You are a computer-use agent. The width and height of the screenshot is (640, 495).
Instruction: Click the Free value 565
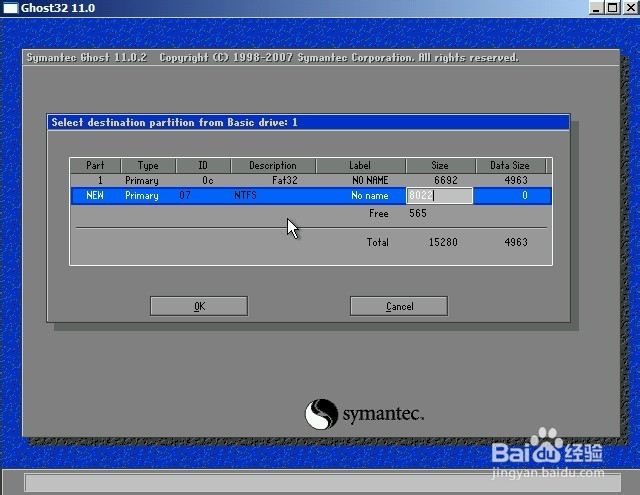click(x=418, y=213)
